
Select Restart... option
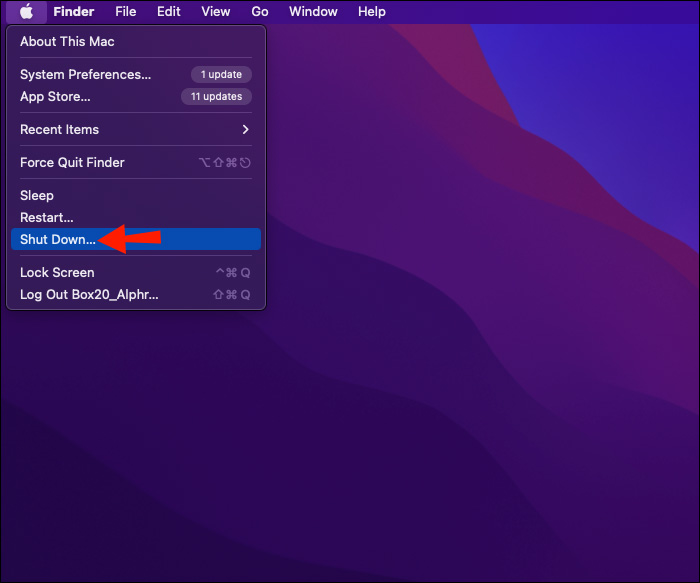[x=136, y=217]
